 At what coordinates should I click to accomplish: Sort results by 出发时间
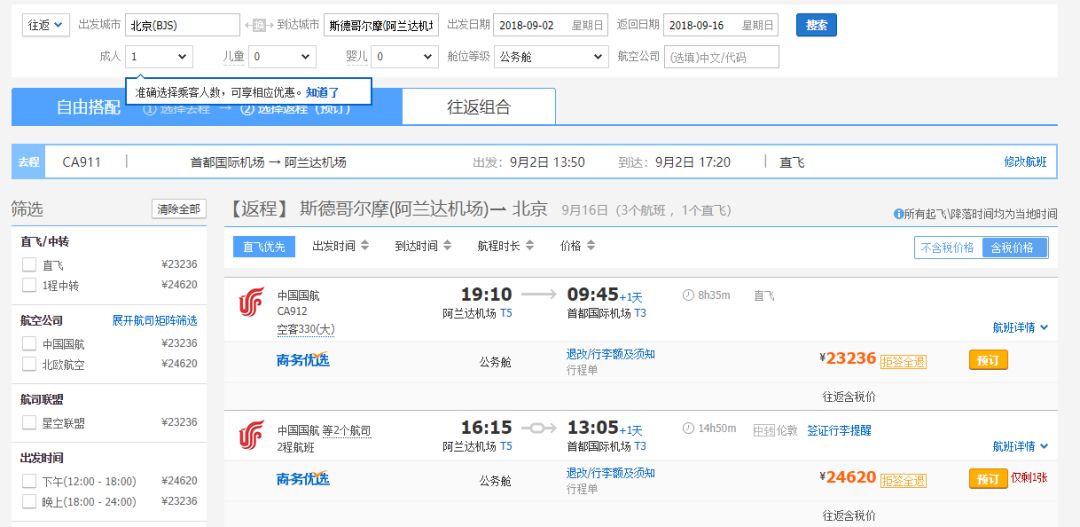pyautogui.click(x=340, y=246)
